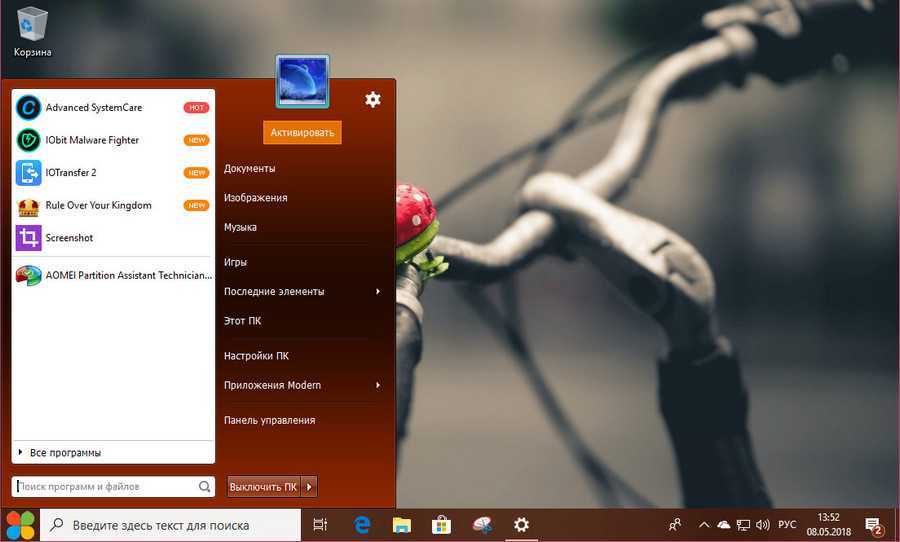Open the Microsoft Store taskbar icon

pos(440,524)
